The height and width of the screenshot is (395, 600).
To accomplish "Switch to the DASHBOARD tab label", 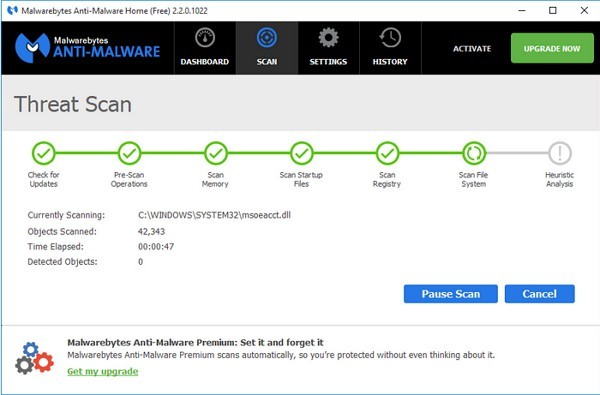I will (205, 62).
